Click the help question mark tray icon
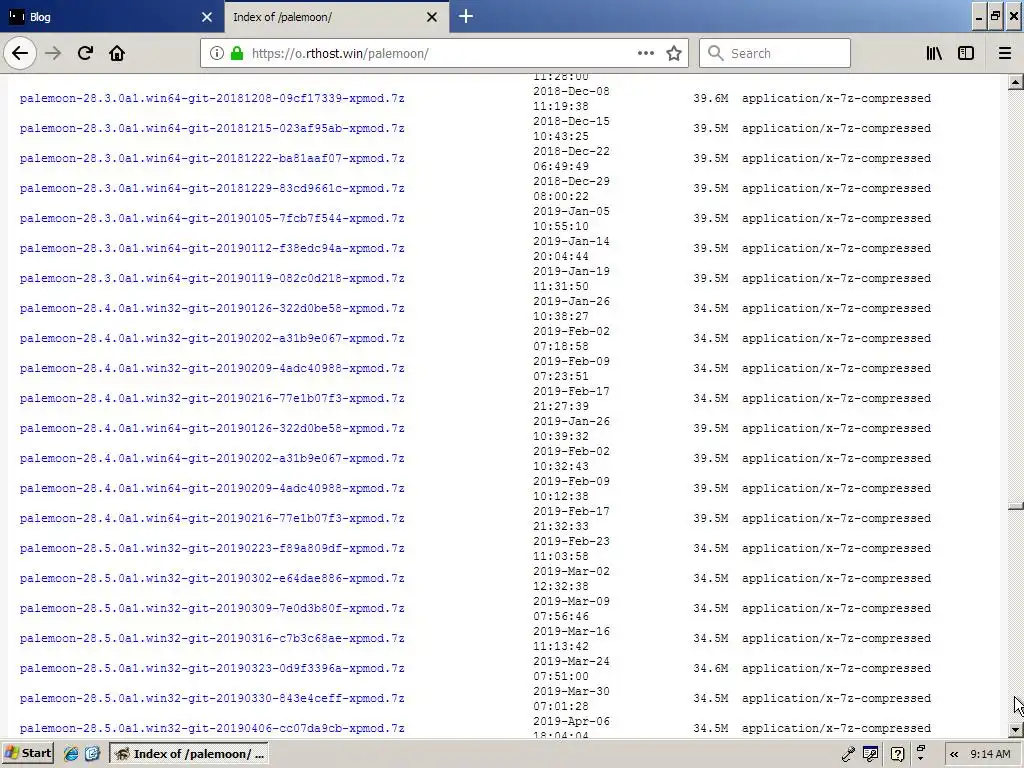Image resolution: width=1024 pixels, height=768 pixels. click(897, 754)
